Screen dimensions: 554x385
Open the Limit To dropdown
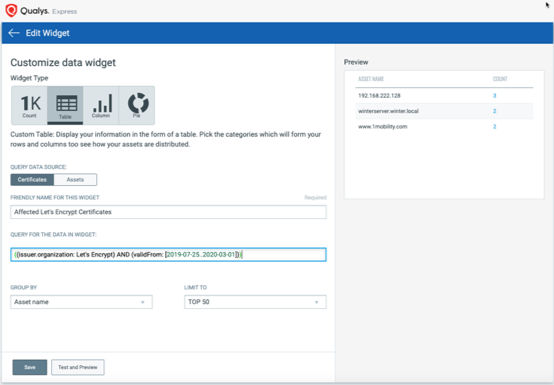[255, 302]
